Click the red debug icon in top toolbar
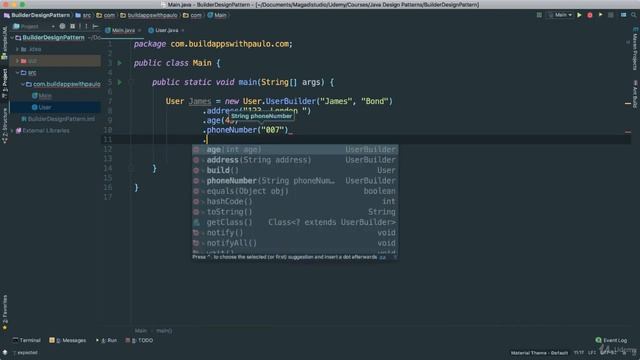The width and height of the screenshot is (640, 360). (590, 15)
